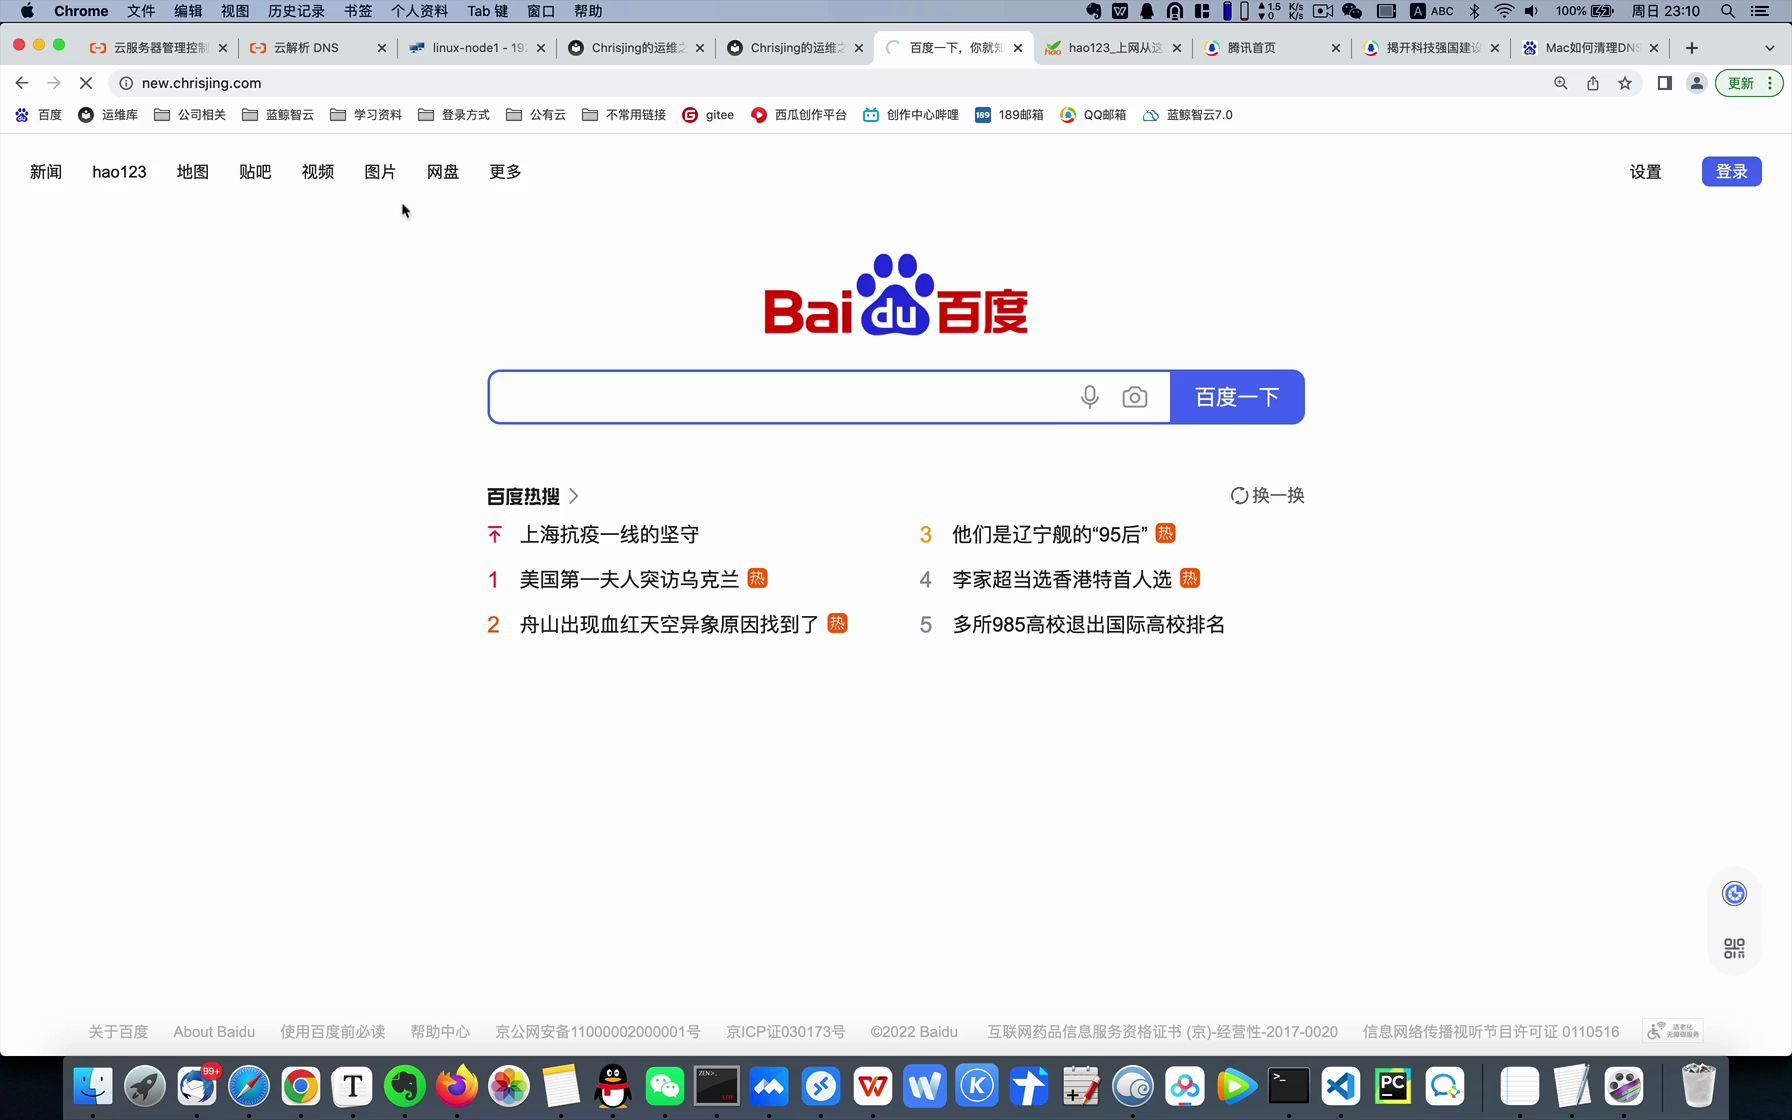This screenshot has height=1120, width=1792.
Task: Open hot search 多所985高校退出国际高校排名
Action: click(1088, 625)
